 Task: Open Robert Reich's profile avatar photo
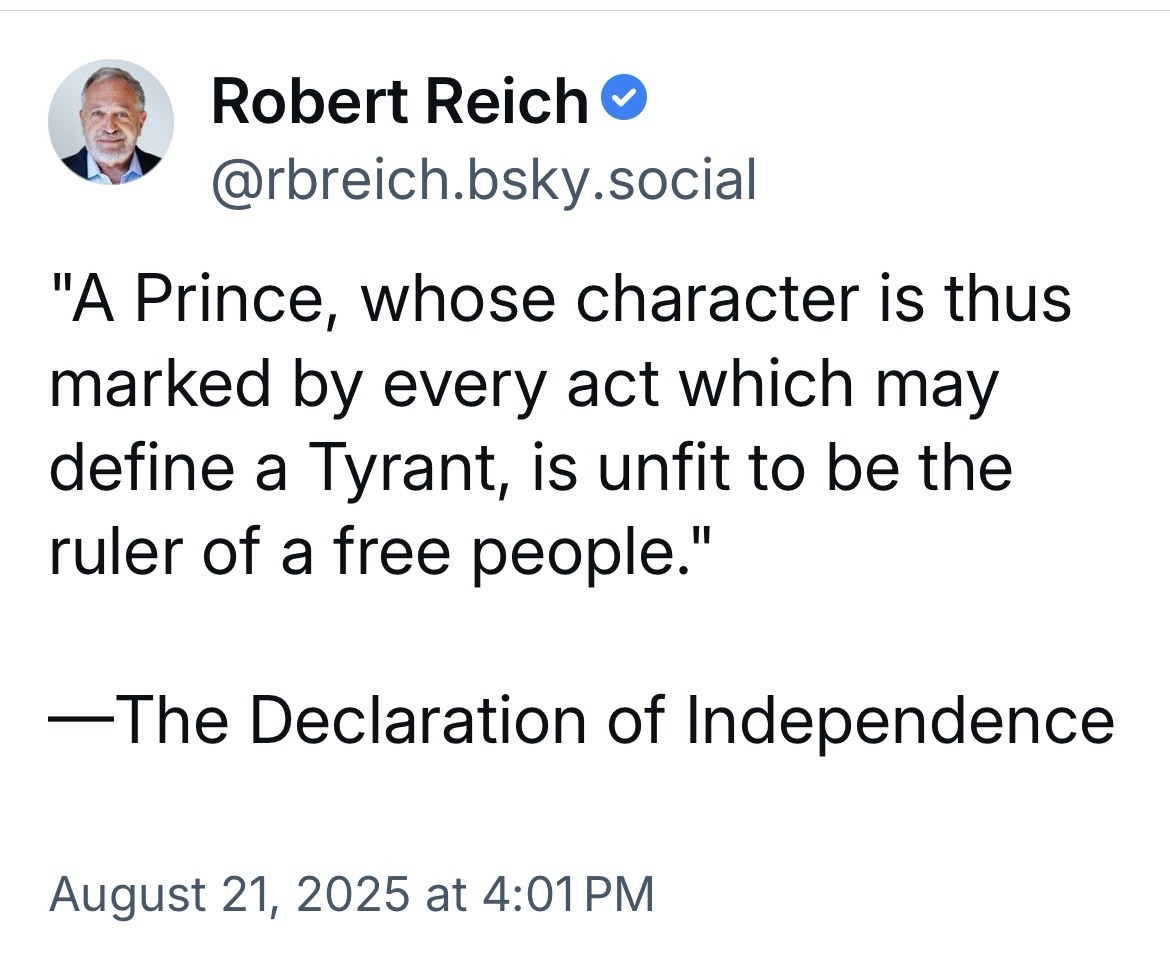coord(110,122)
